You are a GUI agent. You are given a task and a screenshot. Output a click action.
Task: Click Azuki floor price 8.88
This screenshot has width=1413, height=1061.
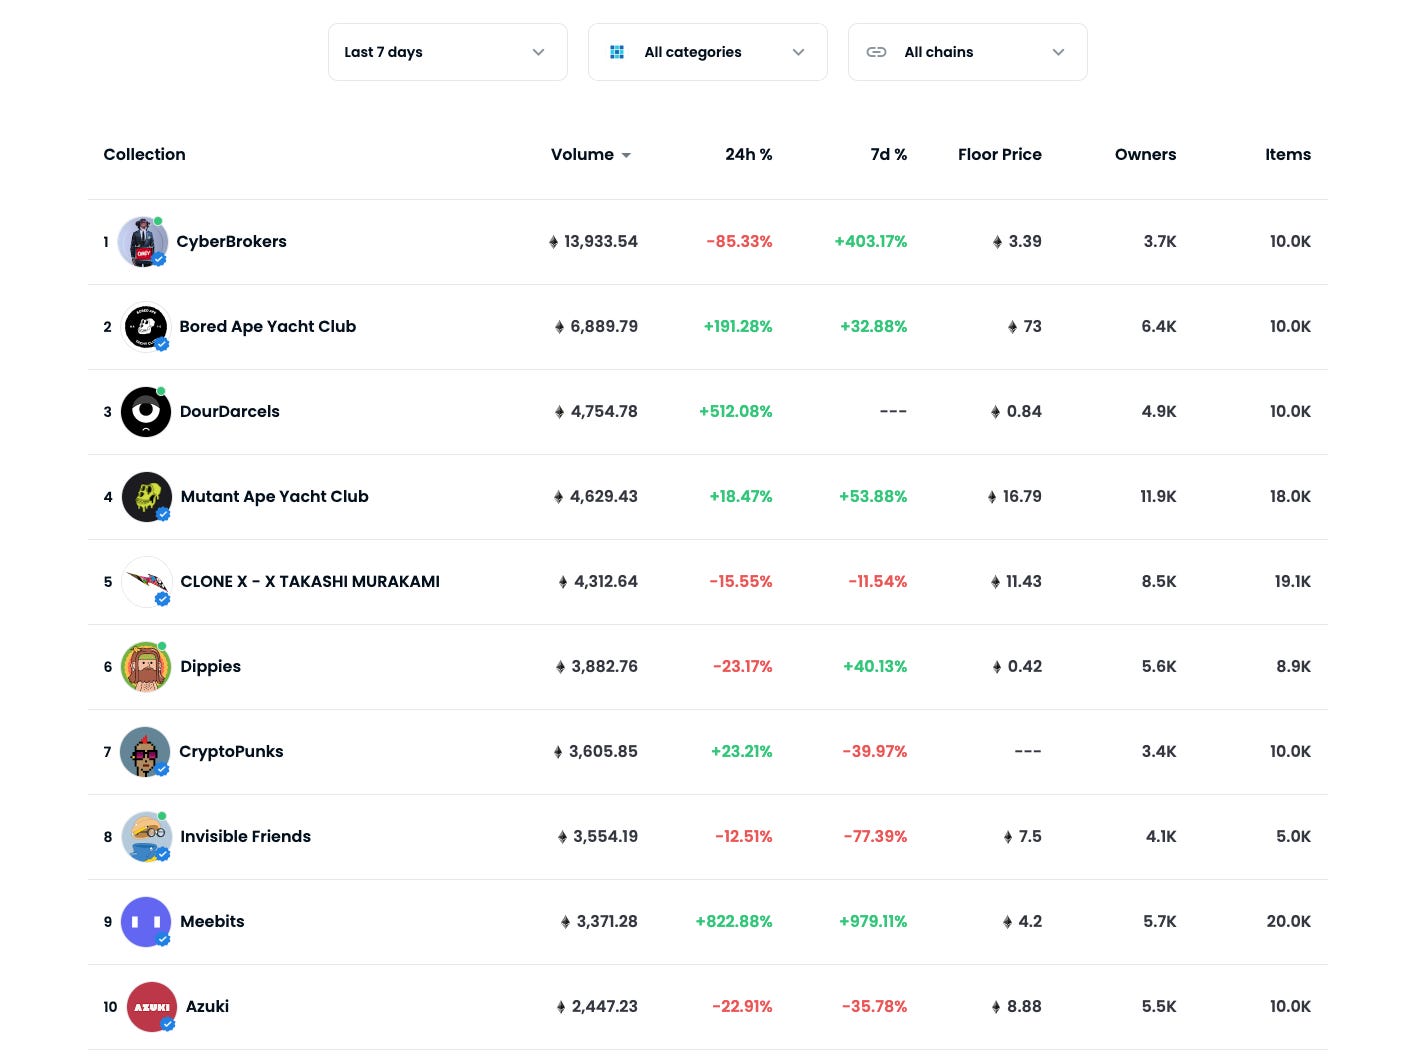[x=1024, y=1006]
